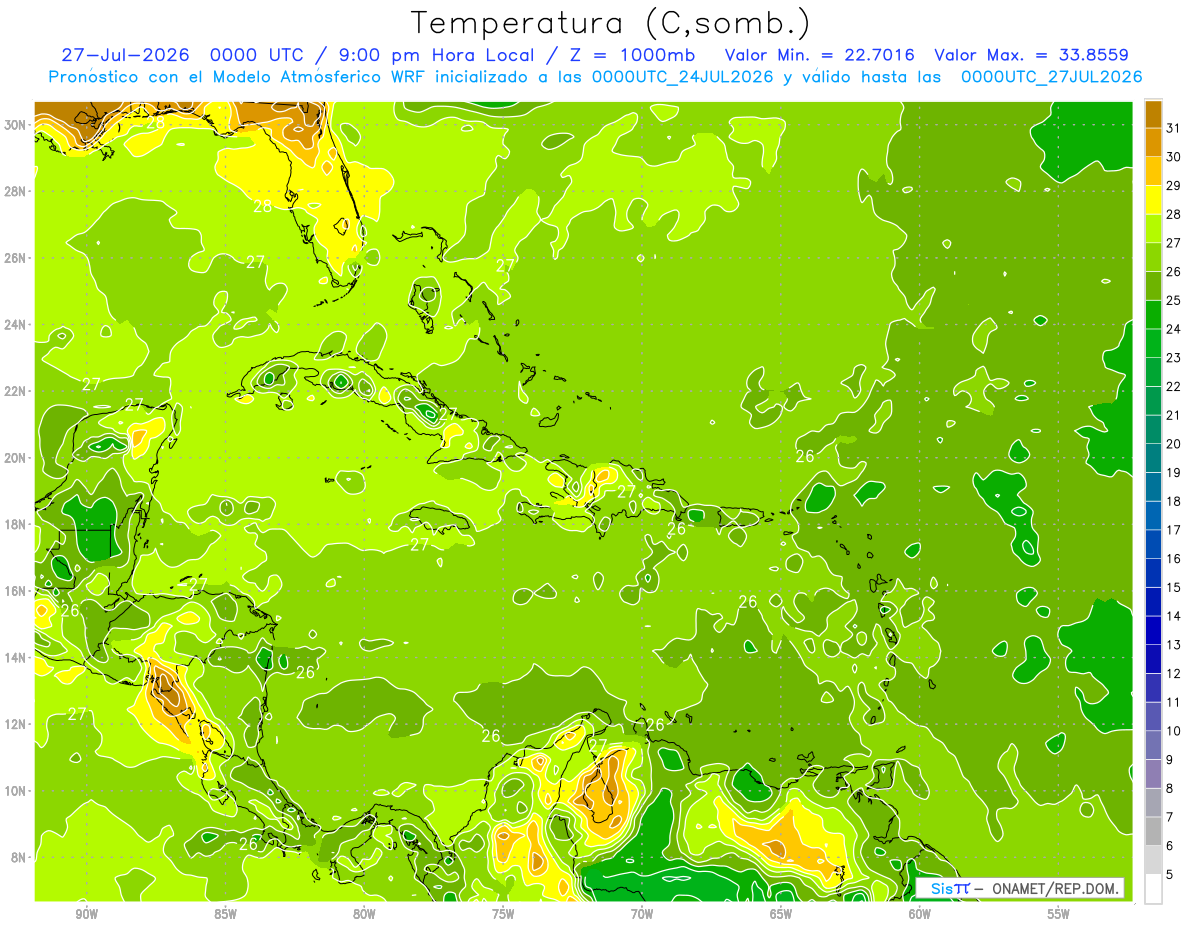The image size is (1200, 927).
Task: Click the title "Temperatura (C,somb.)"
Action: (610, 24)
